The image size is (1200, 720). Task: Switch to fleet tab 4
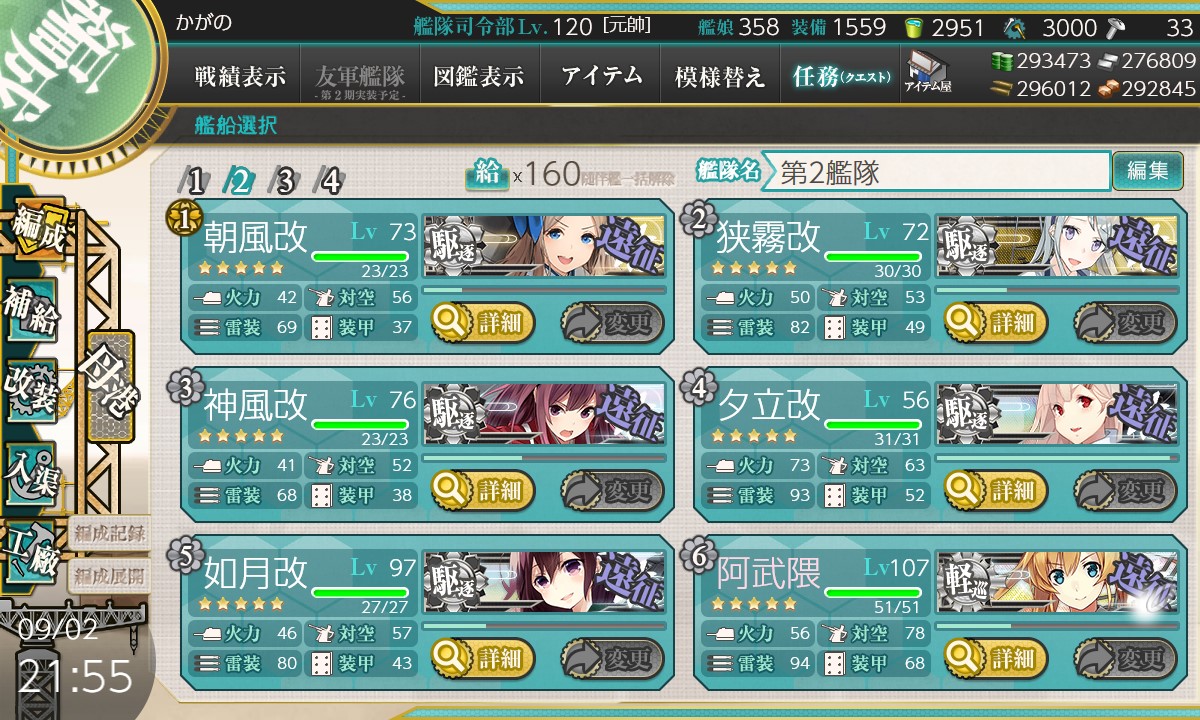[x=329, y=180]
